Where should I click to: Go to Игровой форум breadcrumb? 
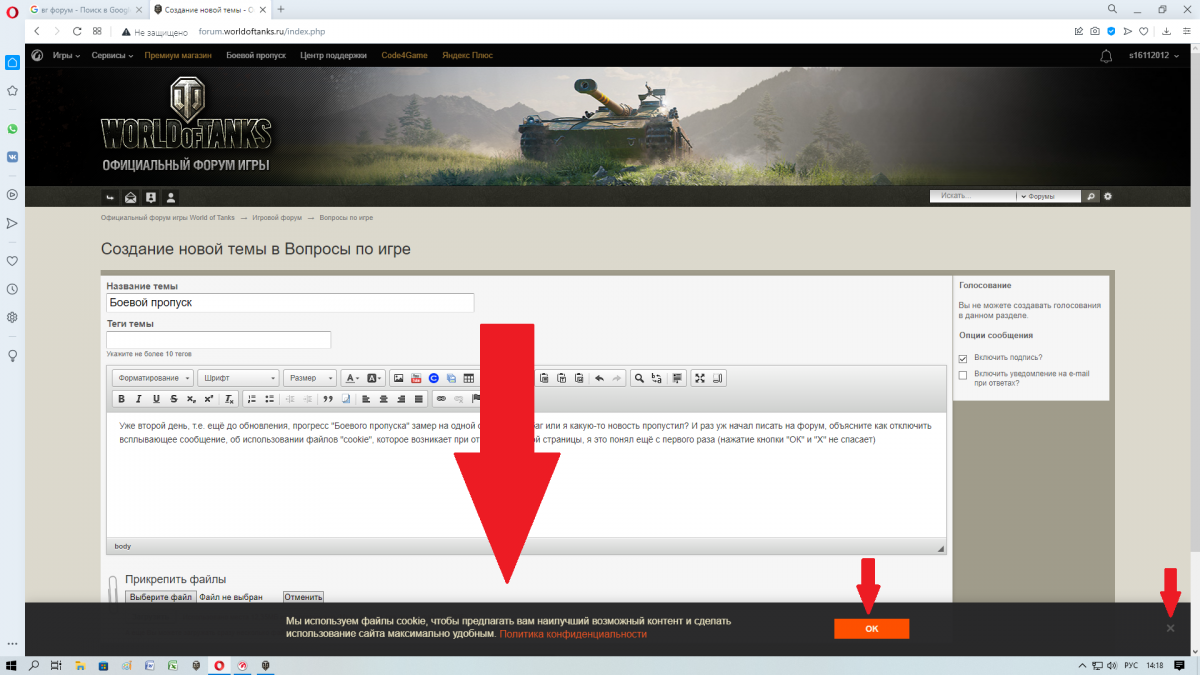277,218
